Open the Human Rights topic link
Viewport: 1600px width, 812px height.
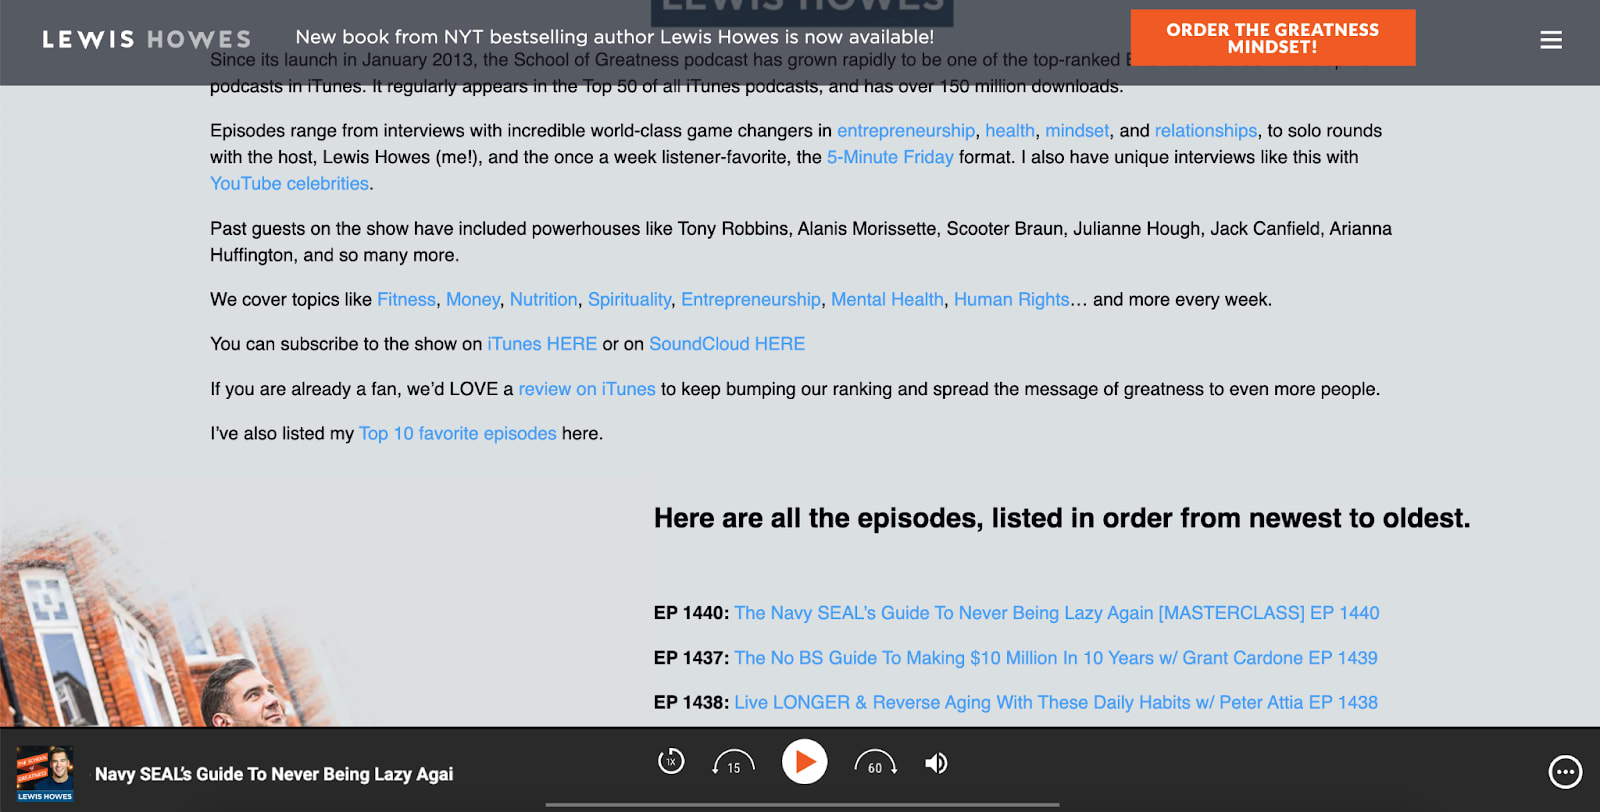[x=1012, y=300]
